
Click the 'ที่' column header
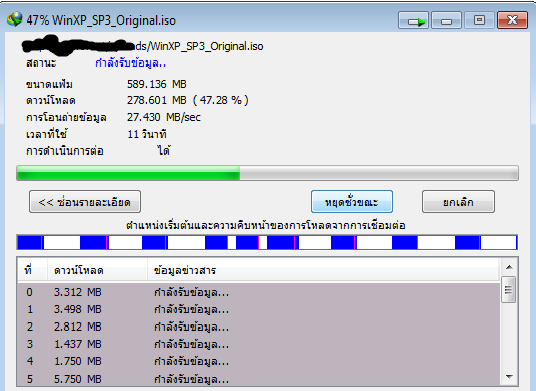(x=32, y=270)
